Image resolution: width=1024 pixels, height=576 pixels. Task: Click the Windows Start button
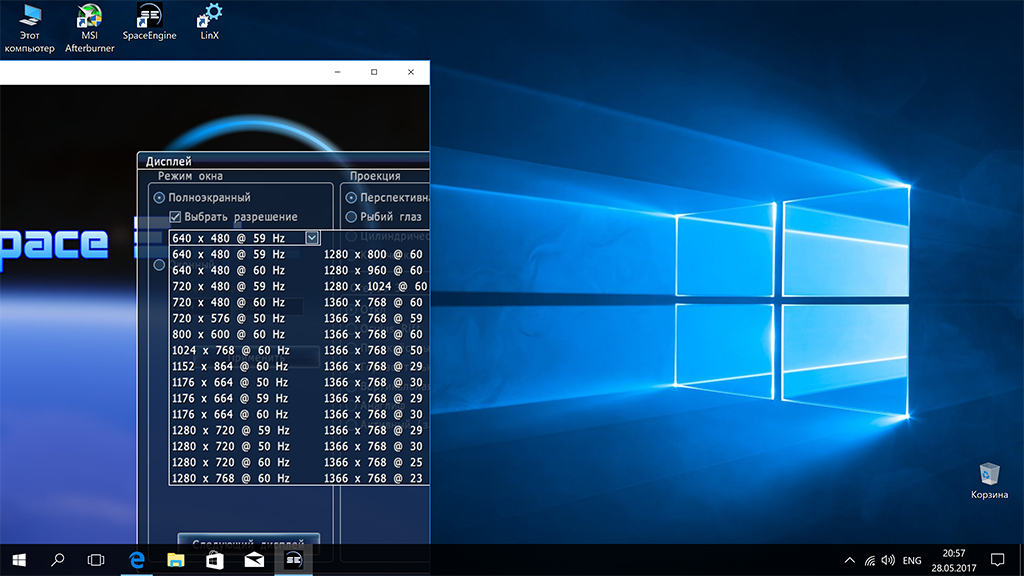tap(18, 560)
